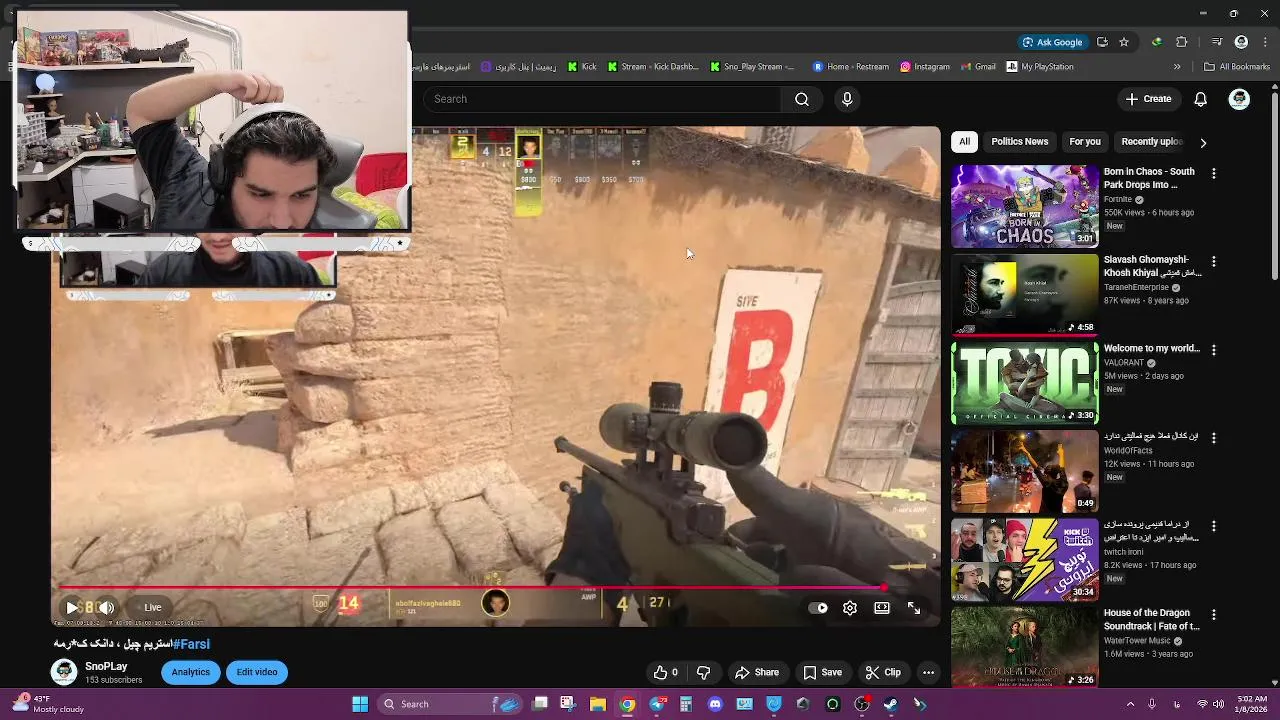Open the YouTube account avatar menu
This screenshot has height=720, width=1280.
pyautogui.click(x=1239, y=99)
